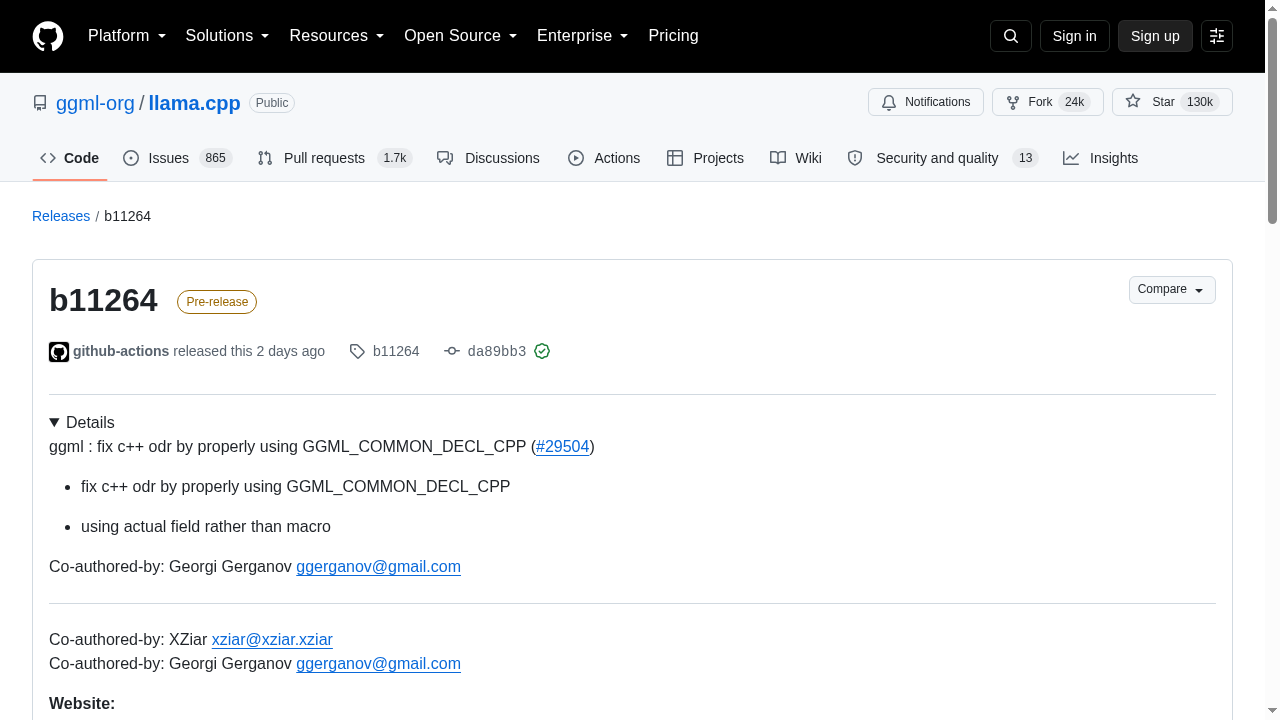Open the Pricing page
Viewport: 1280px width, 720px height.
click(x=673, y=36)
